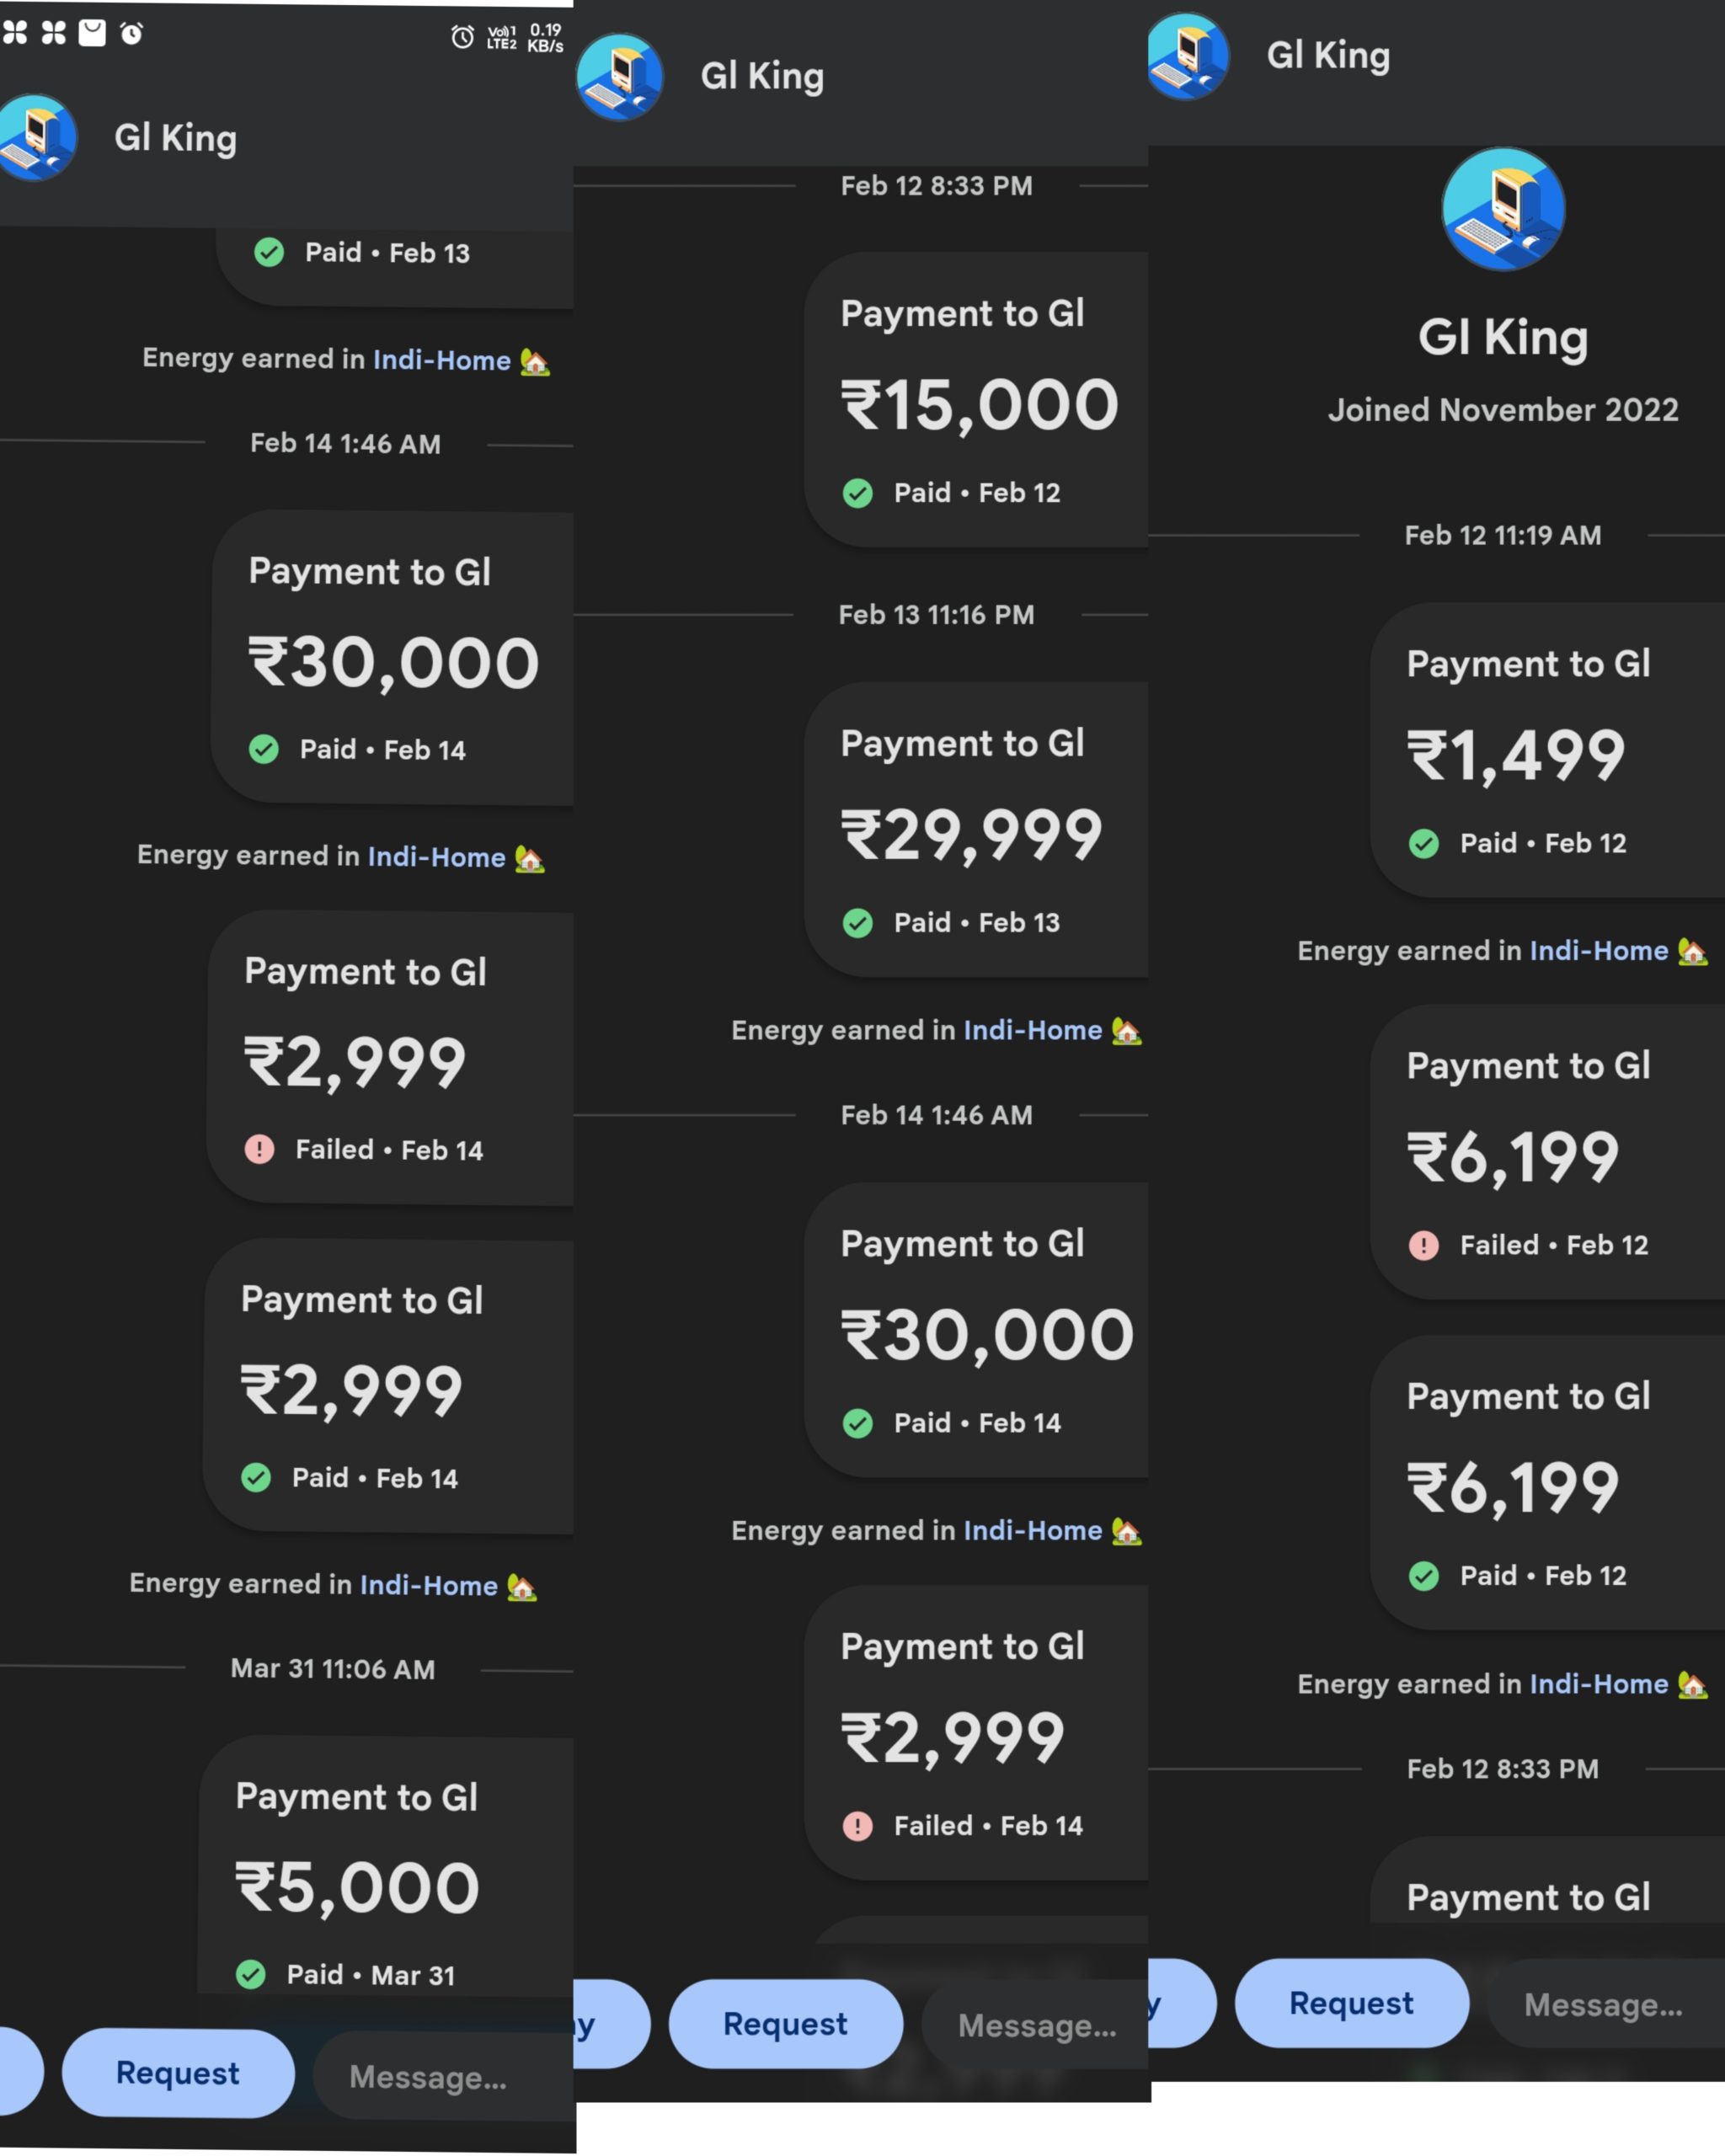Tap the large GI King name heading
Viewport: 1725px width, 2156px height.
point(1502,338)
